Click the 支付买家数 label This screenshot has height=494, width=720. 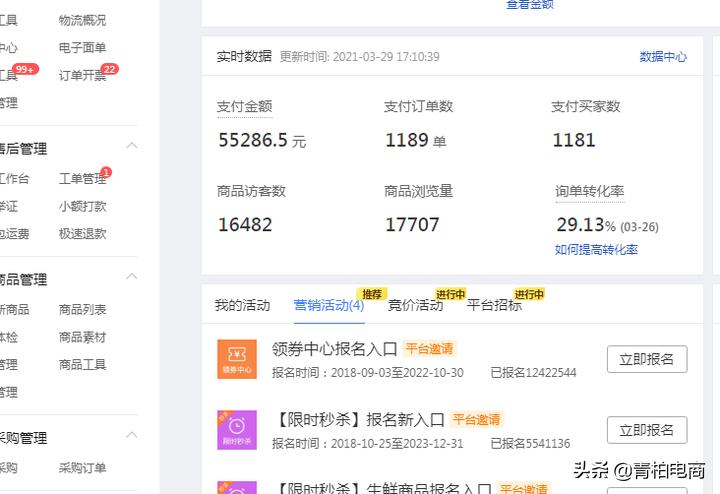point(586,107)
